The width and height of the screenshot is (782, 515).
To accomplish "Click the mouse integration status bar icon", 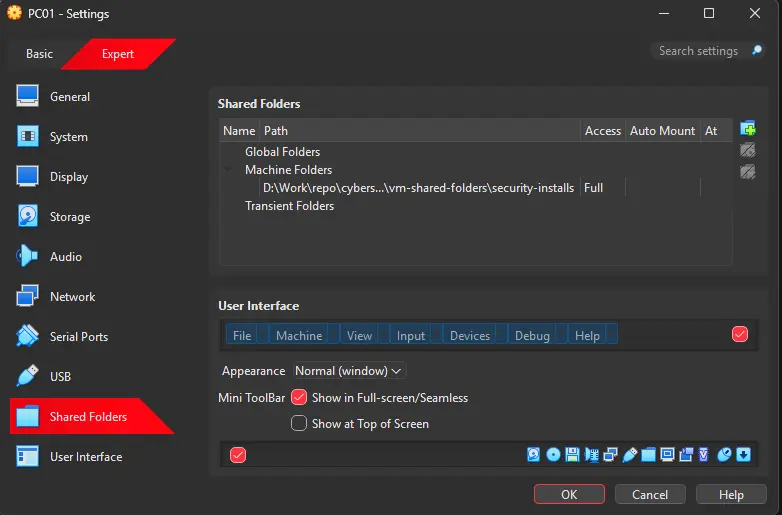I will coord(724,455).
